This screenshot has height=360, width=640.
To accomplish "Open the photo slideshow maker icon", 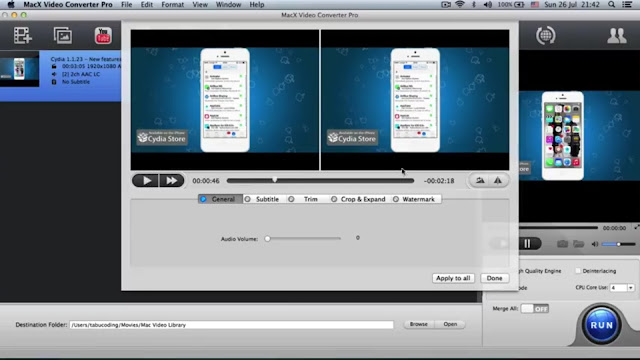I will coord(62,36).
